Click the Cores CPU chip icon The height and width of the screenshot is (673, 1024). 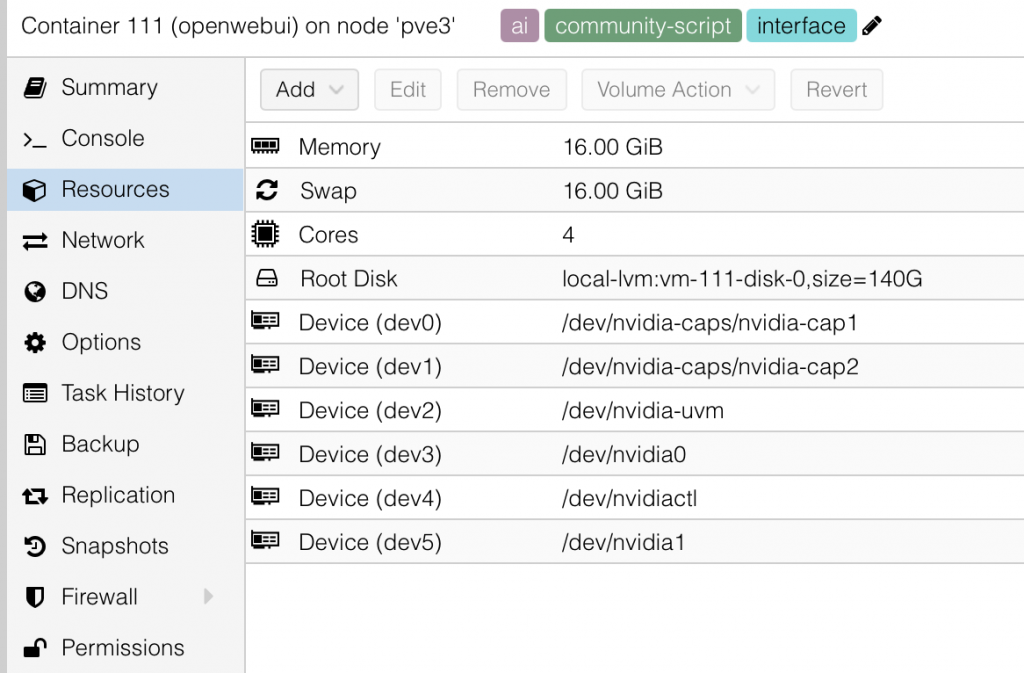[x=265, y=235]
